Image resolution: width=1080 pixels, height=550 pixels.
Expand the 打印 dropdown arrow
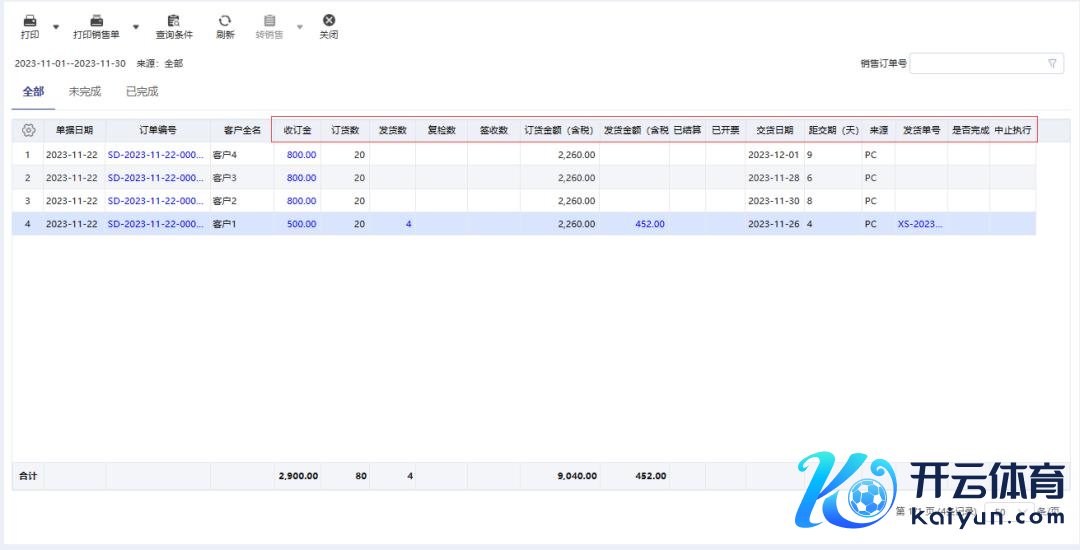coord(56,27)
